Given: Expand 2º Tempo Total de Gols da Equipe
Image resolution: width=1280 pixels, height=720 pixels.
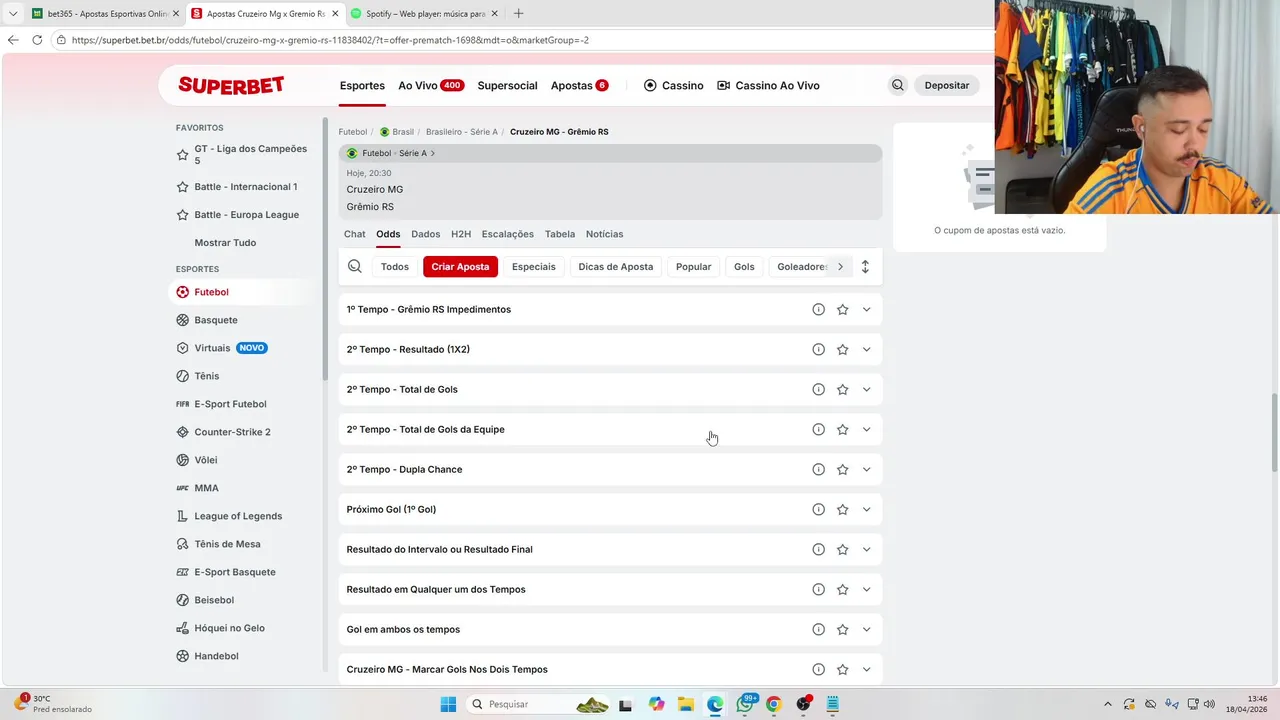Looking at the screenshot, I should pos(866,429).
